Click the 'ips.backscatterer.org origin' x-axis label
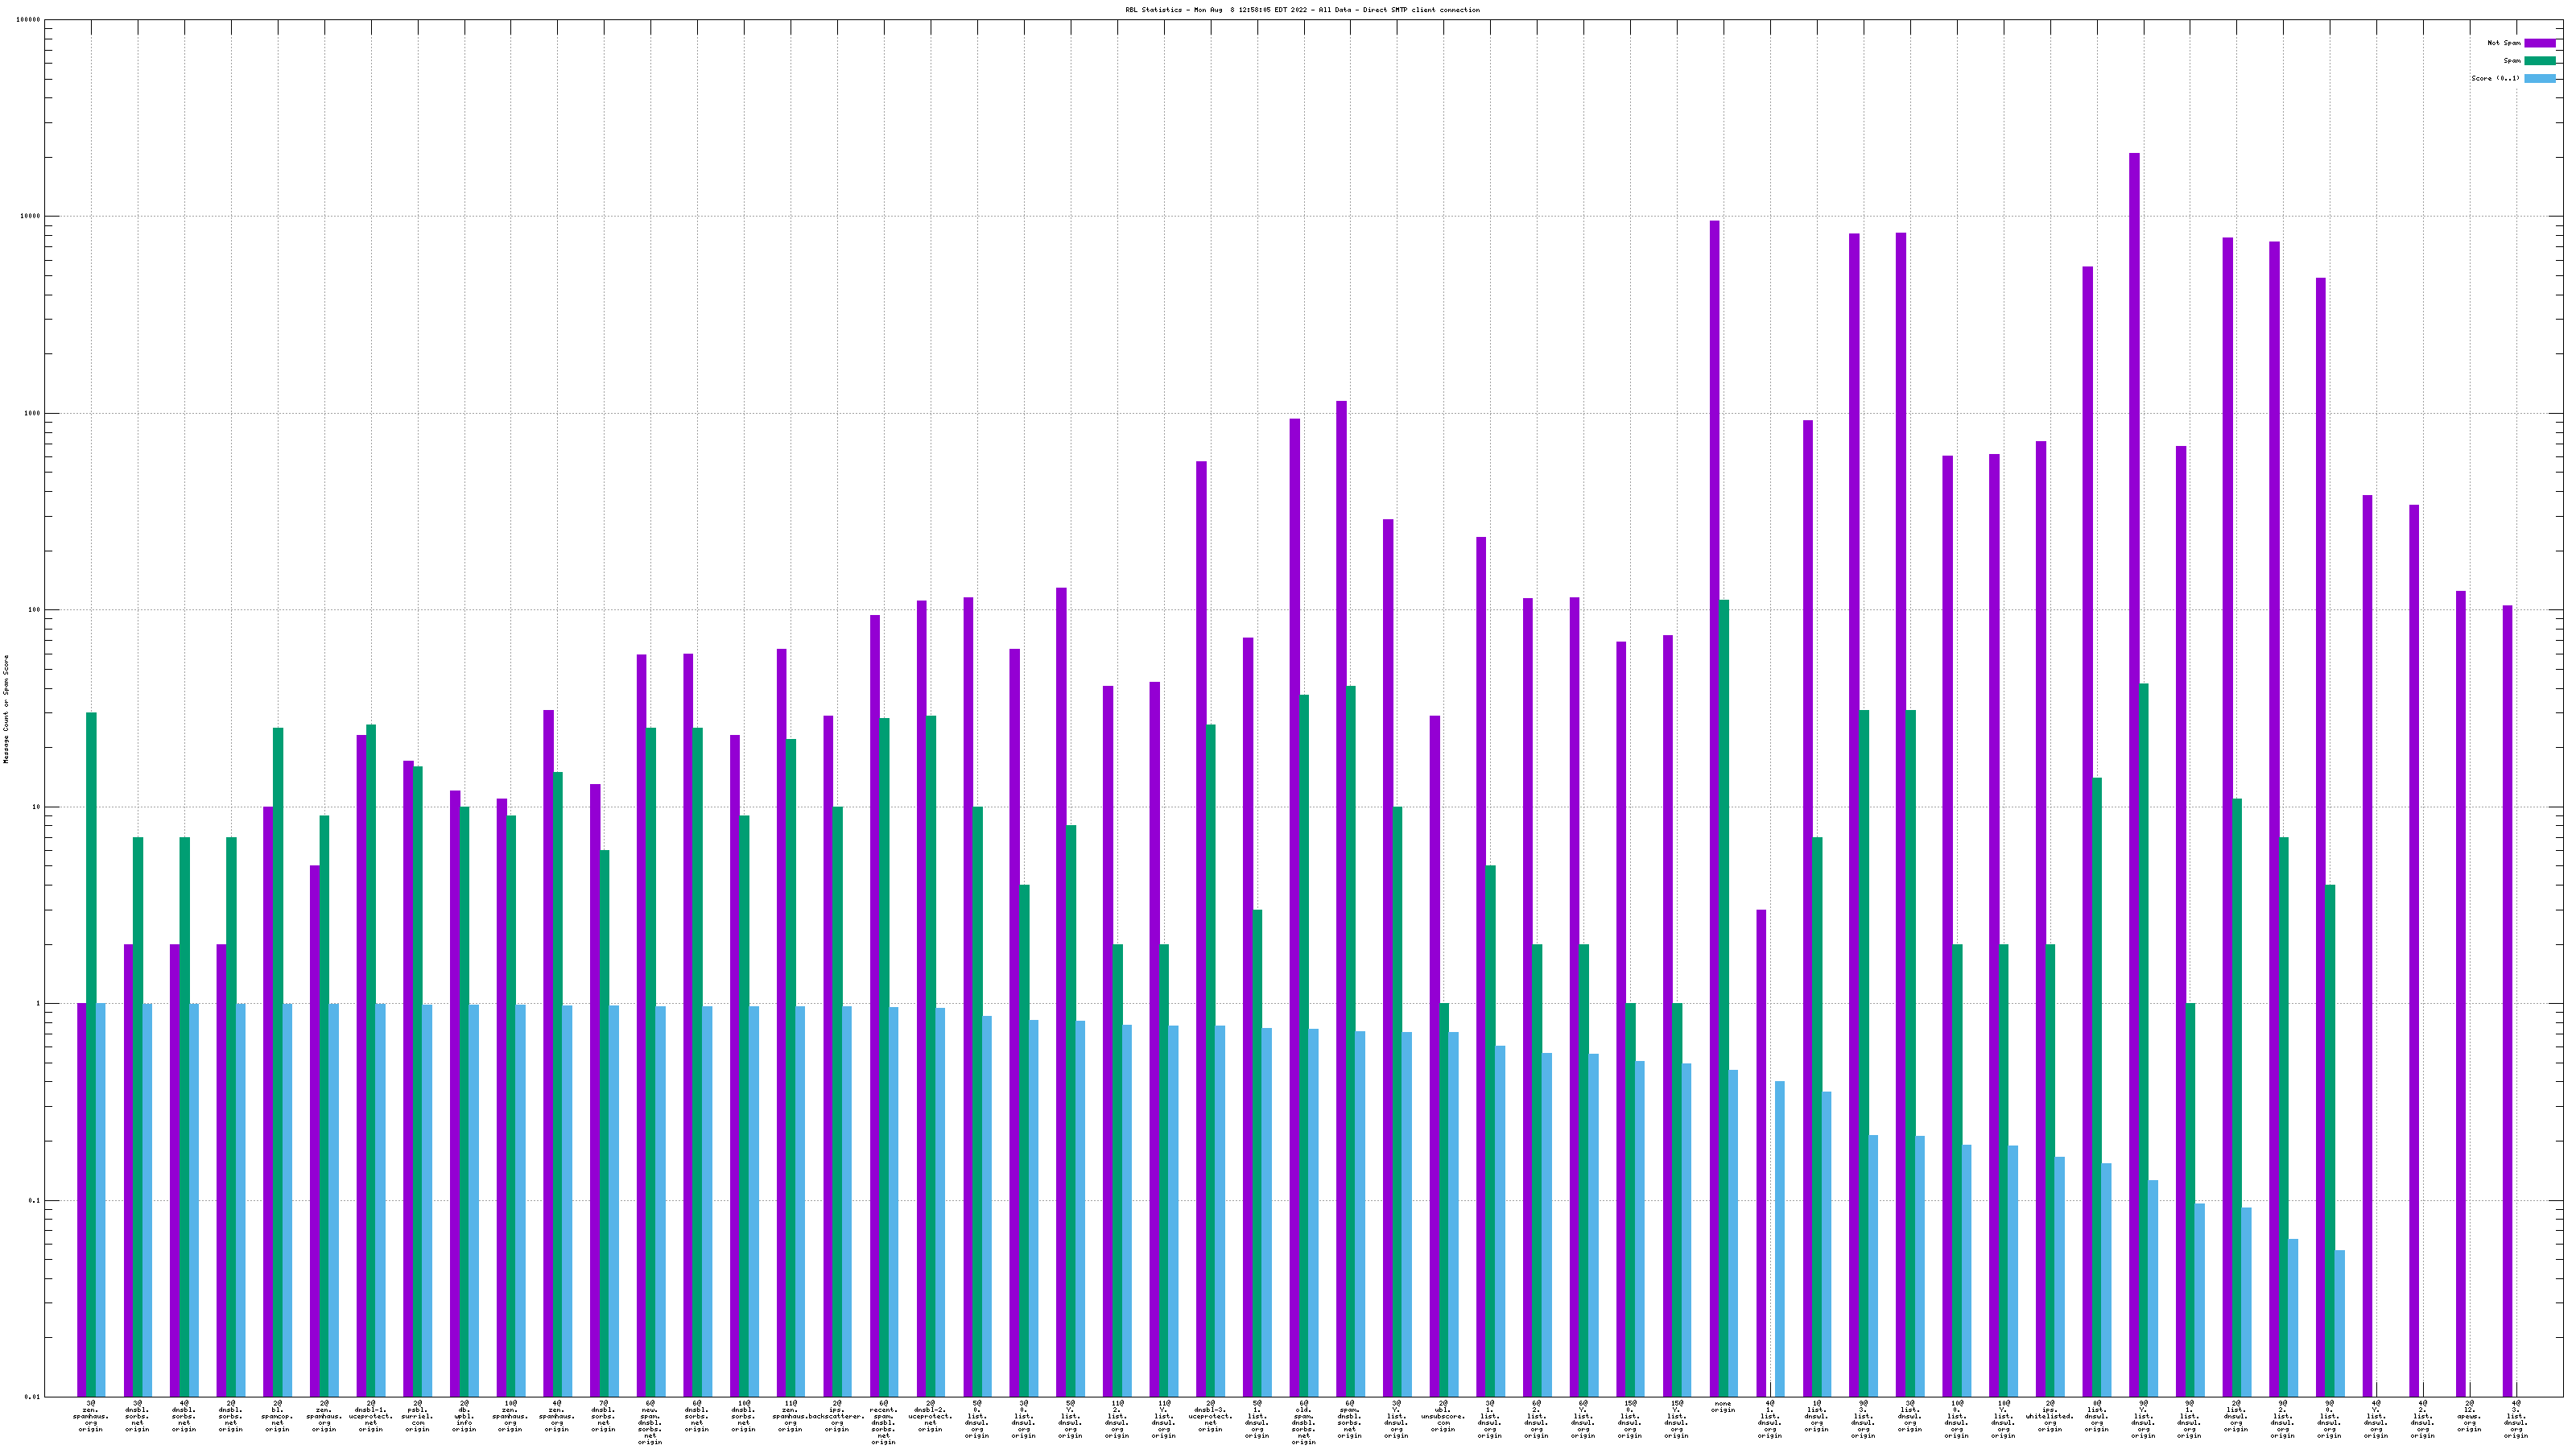Screen dimensions: 2576x1449 click(x=837, y=1416)
